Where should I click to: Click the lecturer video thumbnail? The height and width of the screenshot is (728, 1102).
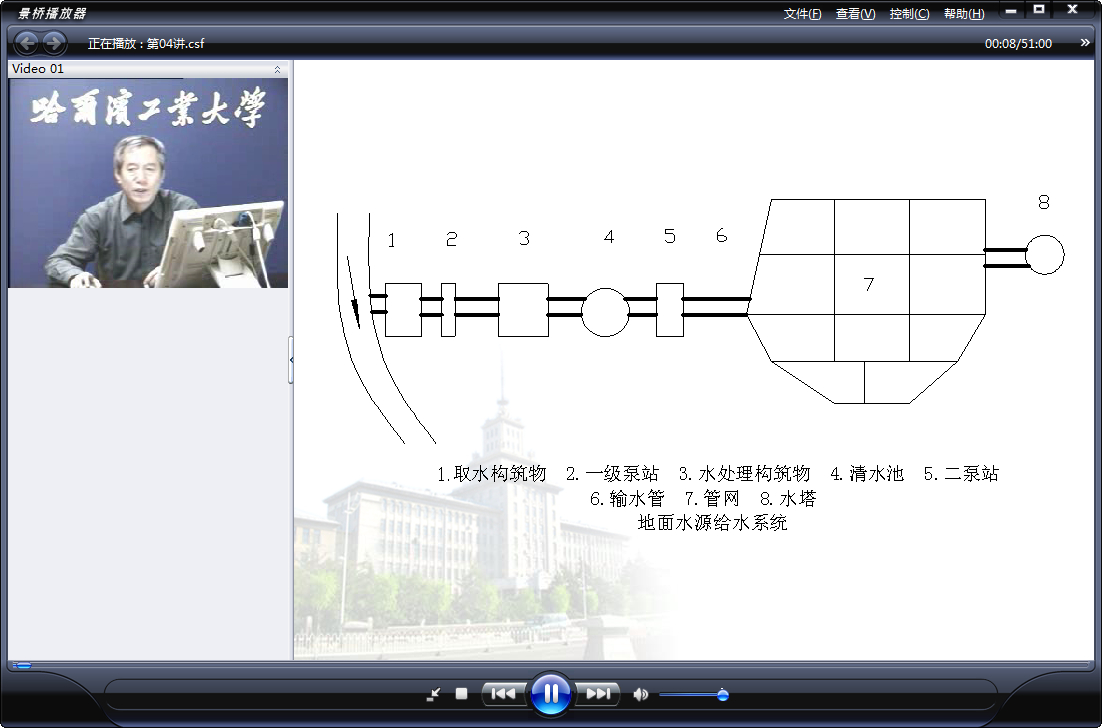148,183
